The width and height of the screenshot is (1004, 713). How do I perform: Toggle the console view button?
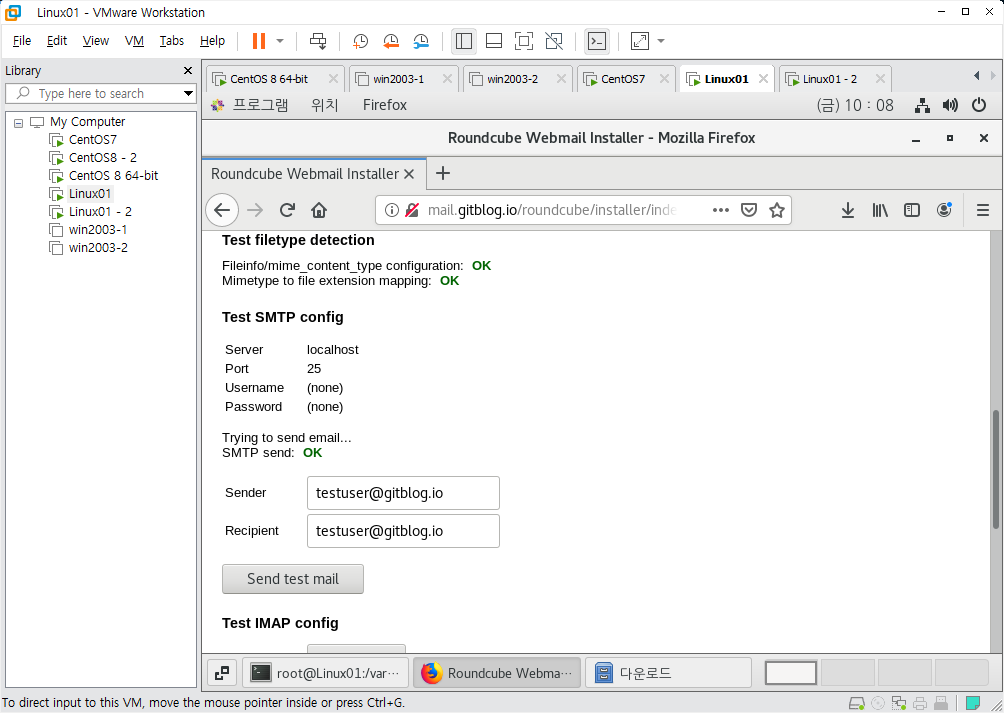pyautogui.click(x=597, y=41)
